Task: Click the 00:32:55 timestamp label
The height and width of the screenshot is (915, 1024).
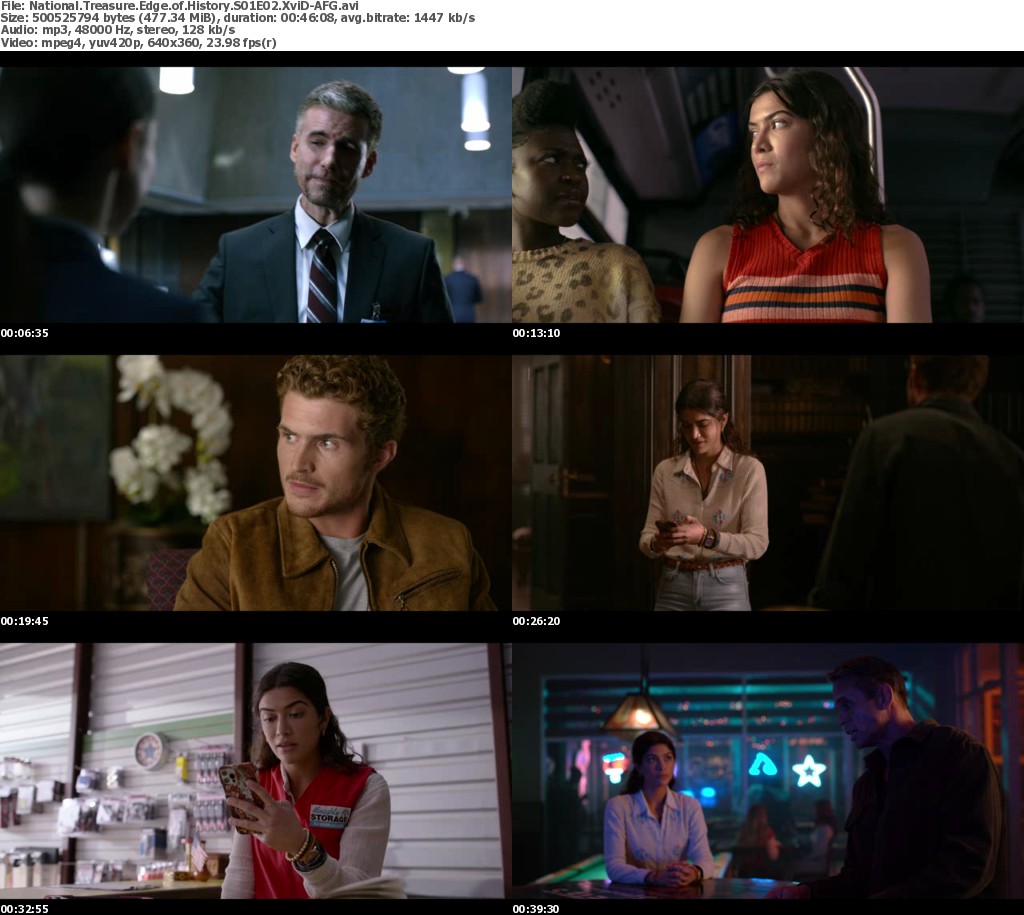Action: click(x=25, y=909)
